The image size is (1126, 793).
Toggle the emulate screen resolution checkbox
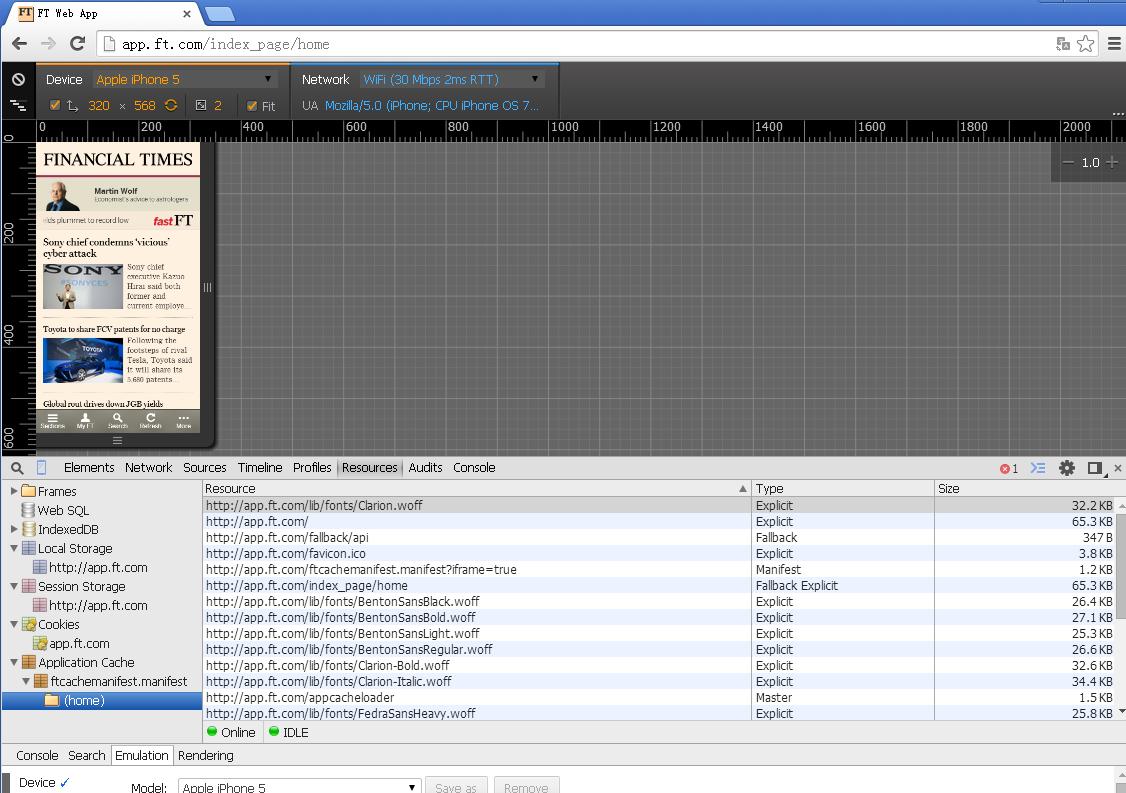point(55,106)
